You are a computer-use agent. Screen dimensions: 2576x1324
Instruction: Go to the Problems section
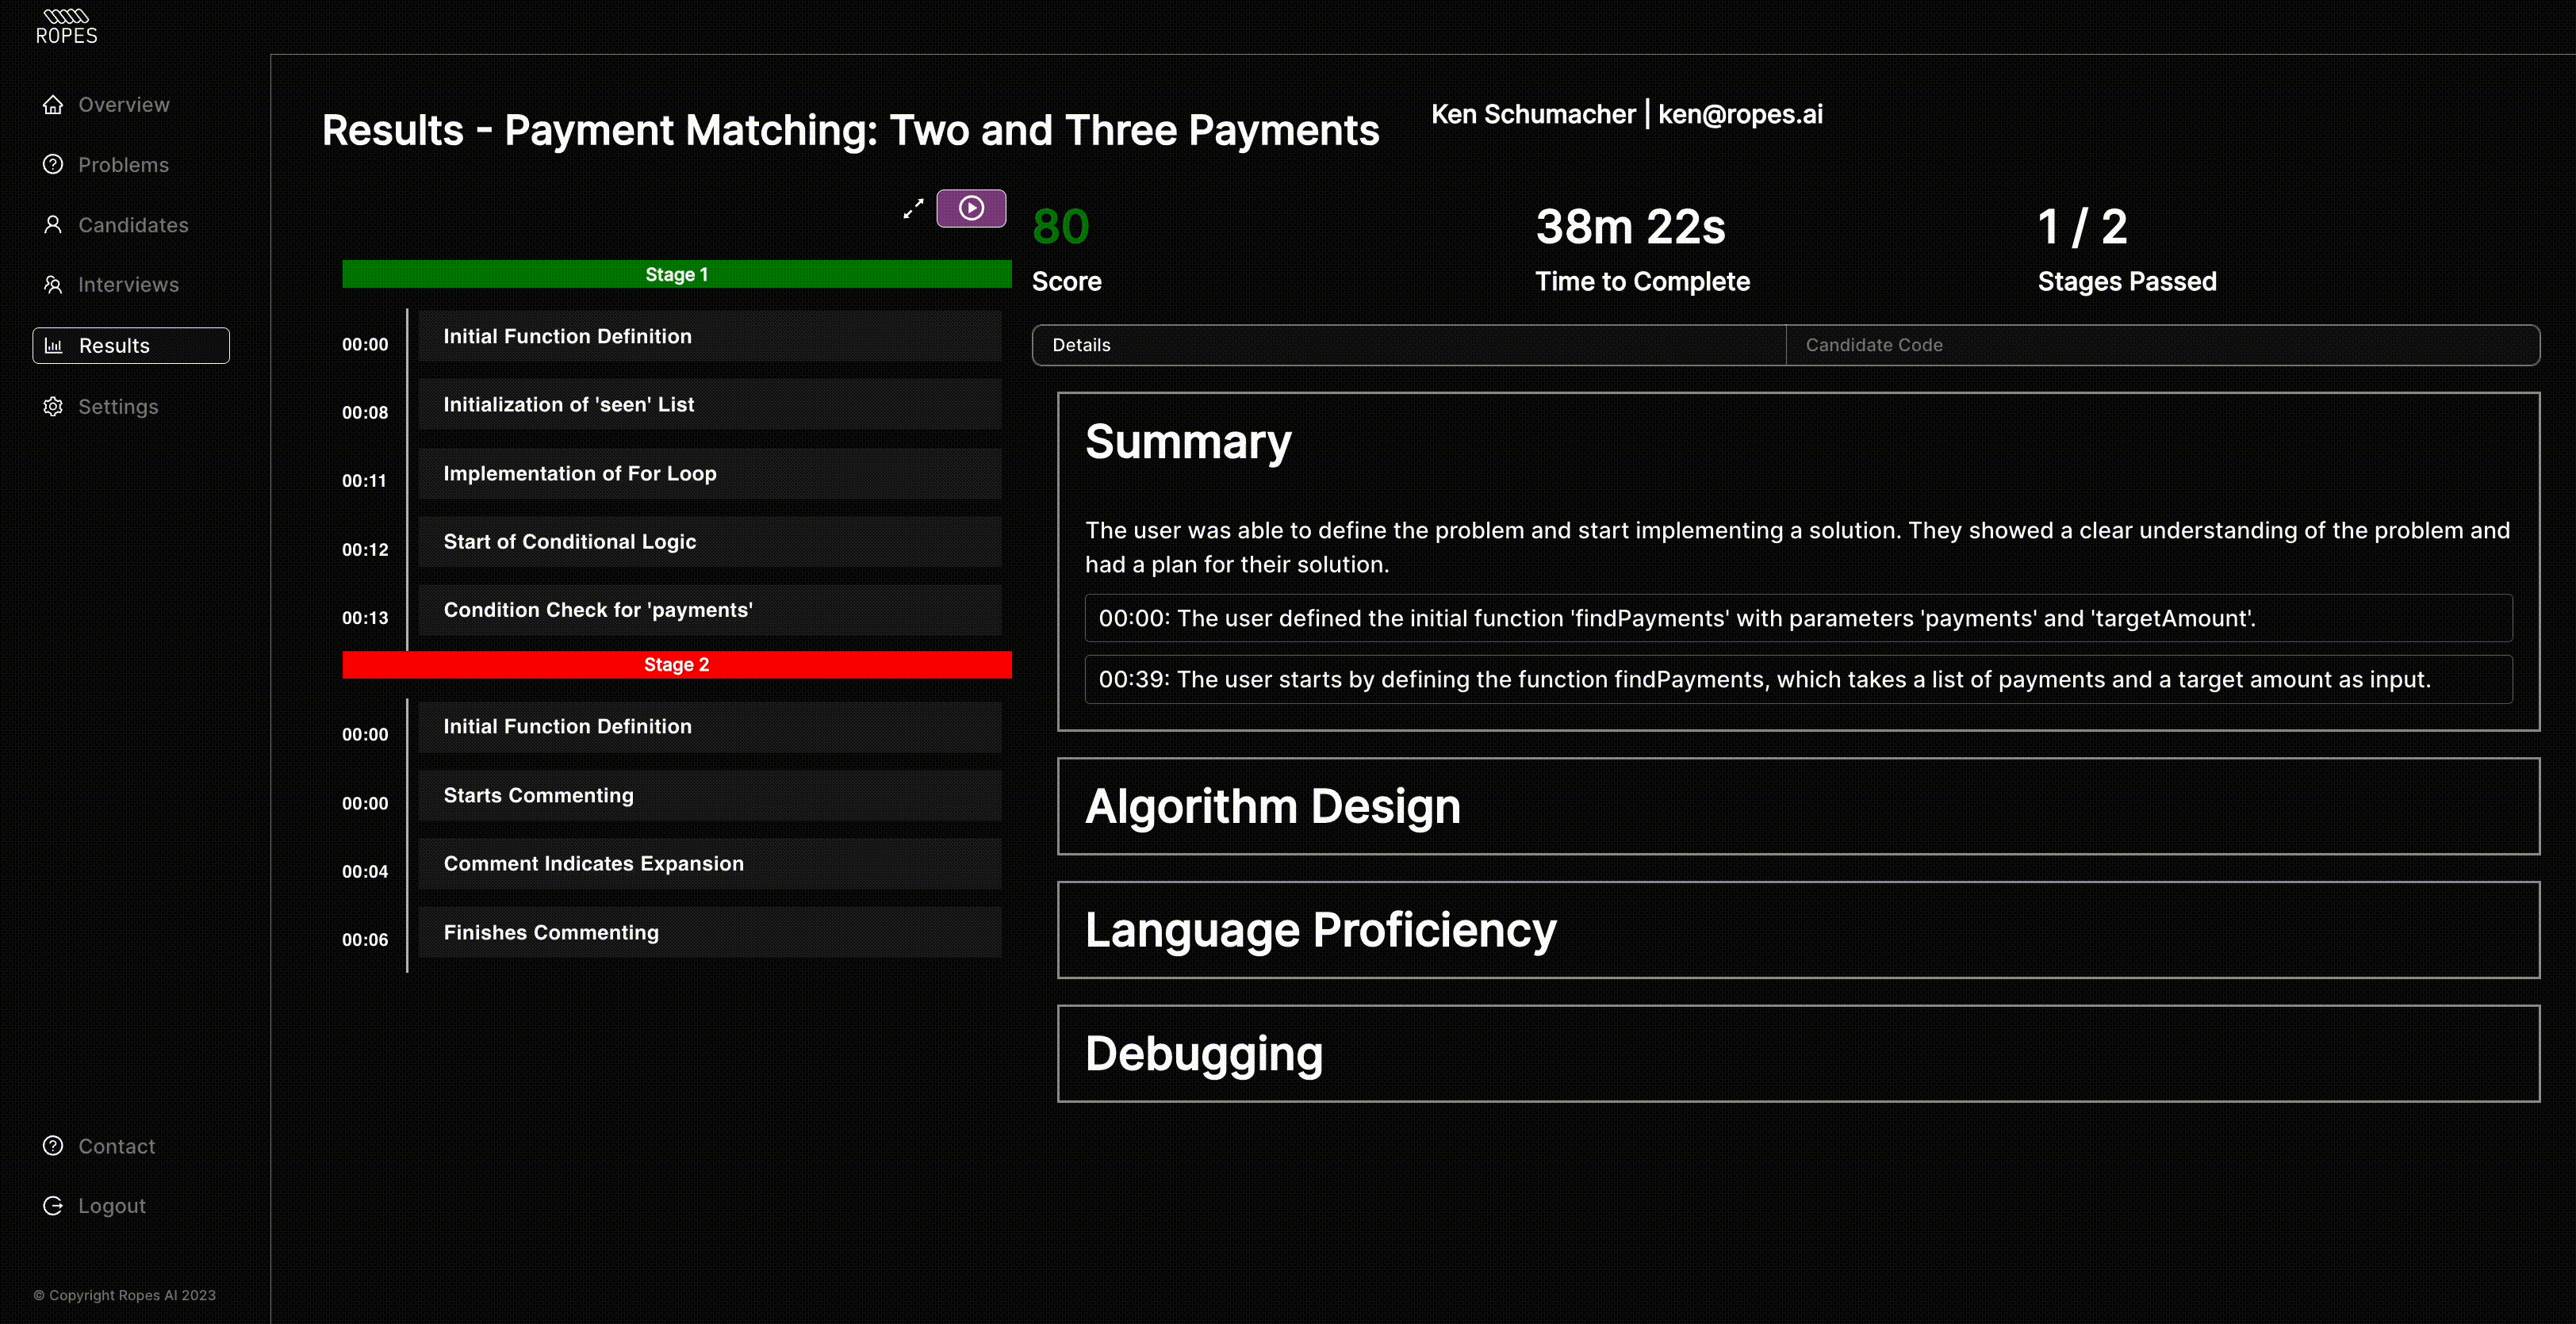(x=123, y=164)
